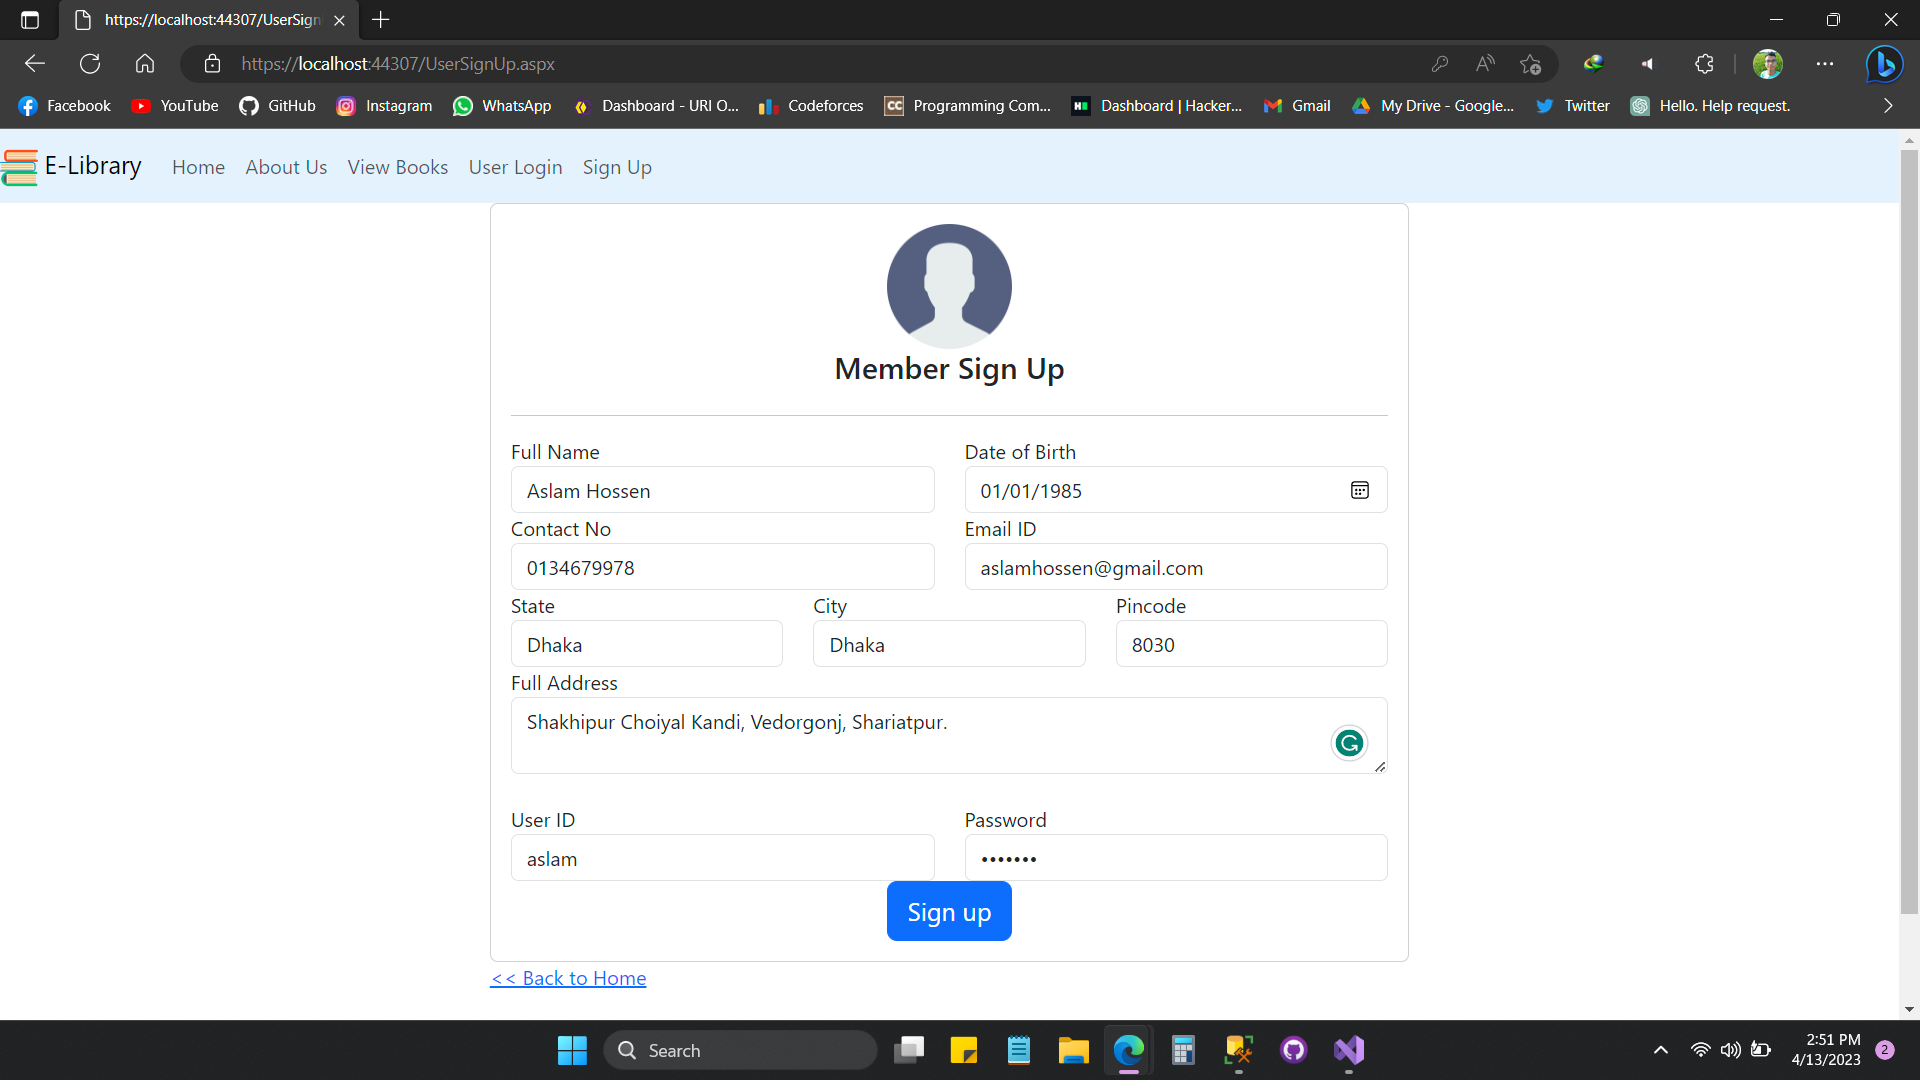Open Codeforces from the bookmarks bar
Screen dimensions: 1920x1080
(x=811, y=105)
